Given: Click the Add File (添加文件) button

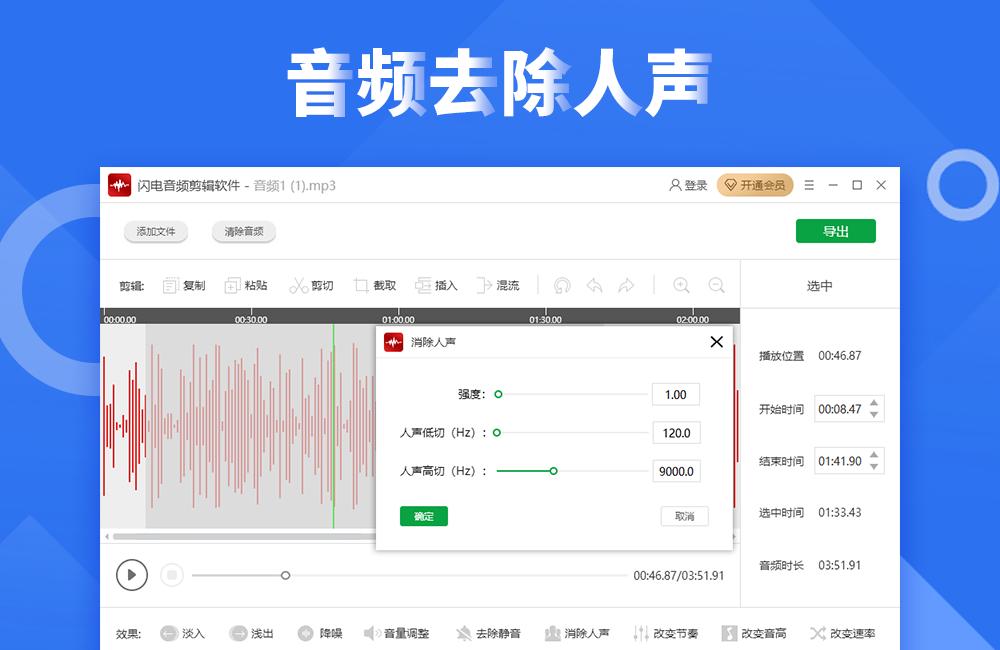Looking at the screenshot, I should [x=156, y=232].
